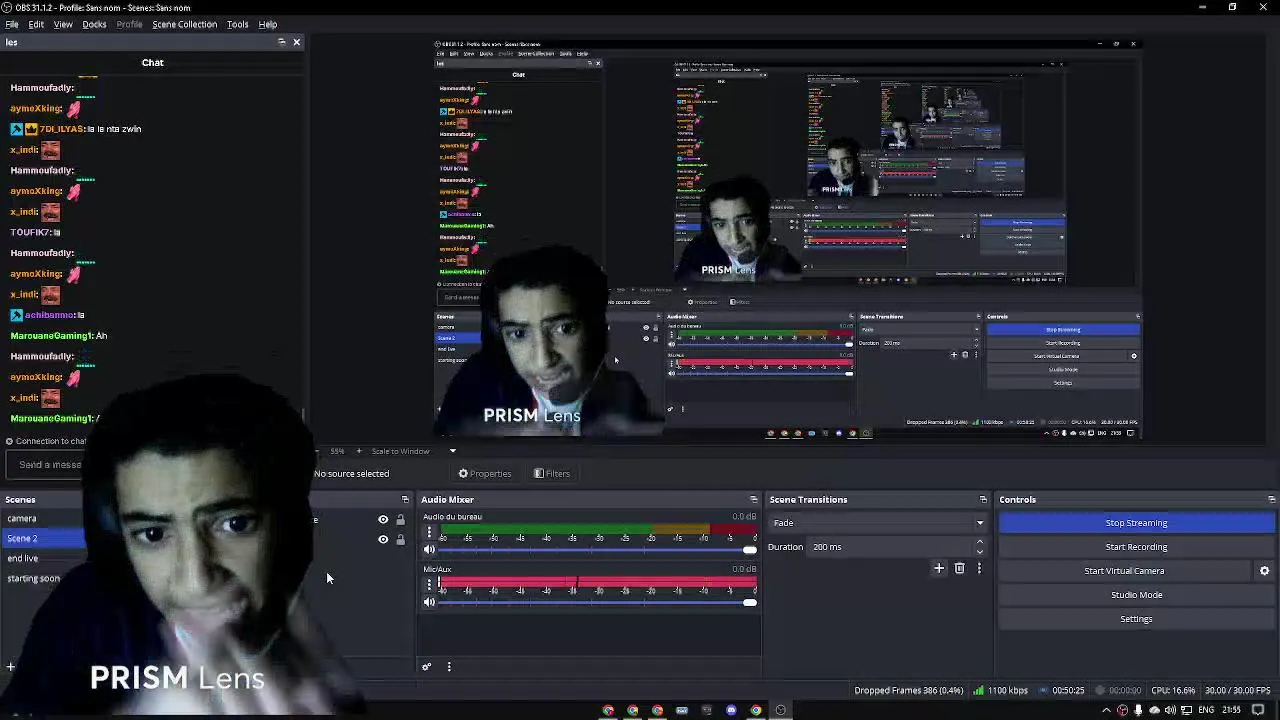Delete the transition with the trash icon
The width and height of the screenshot is (1280, 720).
(x=959, y=568)
